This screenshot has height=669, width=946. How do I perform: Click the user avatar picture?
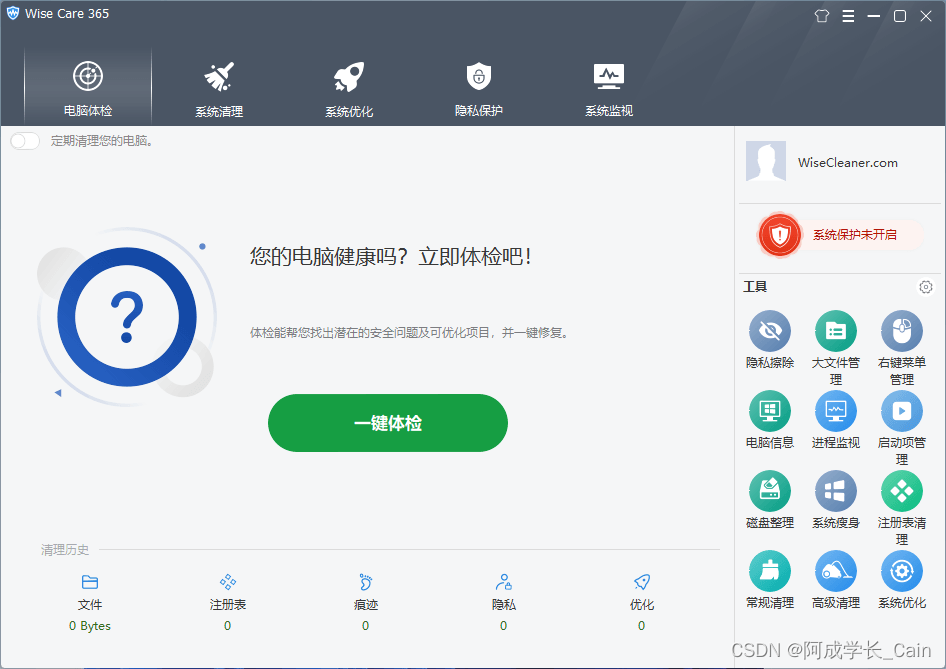click(x=766, y=161)
